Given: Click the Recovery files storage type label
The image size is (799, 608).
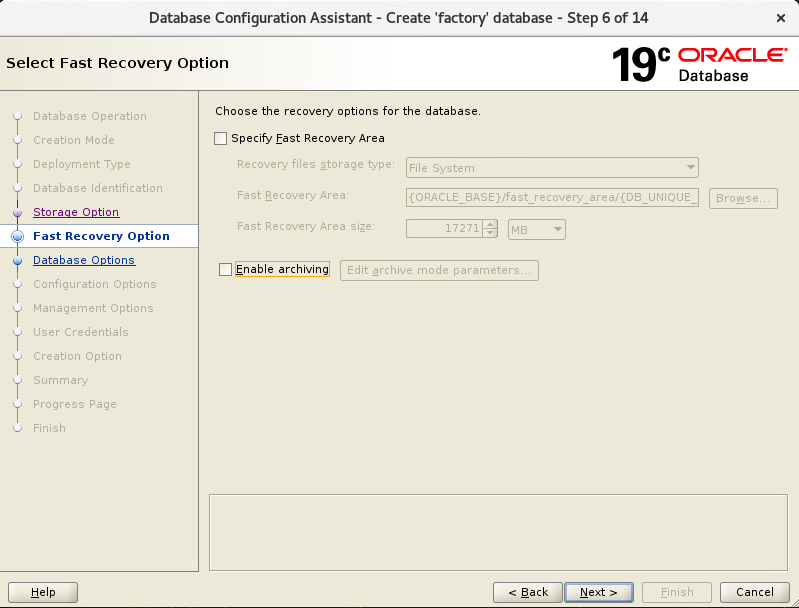Looking at the screenshot, I should pyautogui.click(x=315, y=164).
